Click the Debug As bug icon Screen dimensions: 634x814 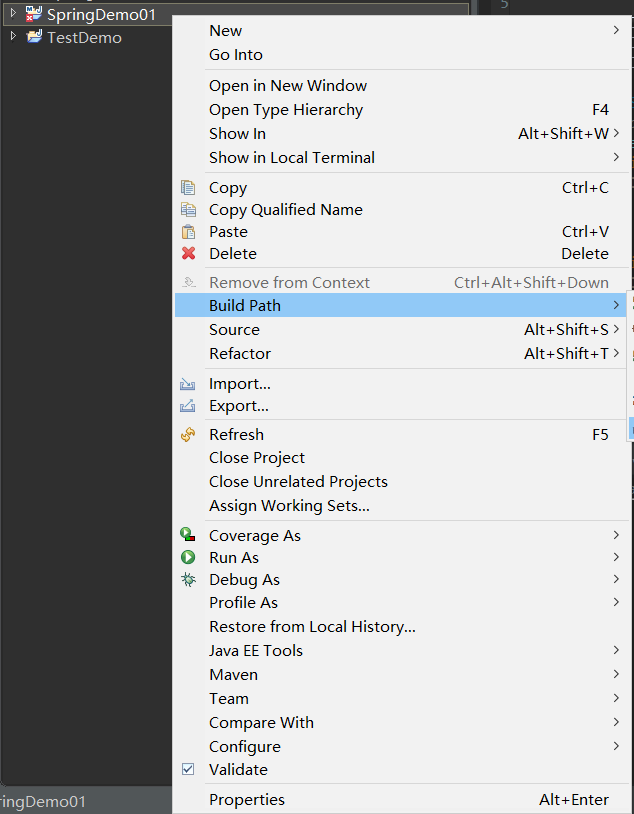click(x=188, y=580)
